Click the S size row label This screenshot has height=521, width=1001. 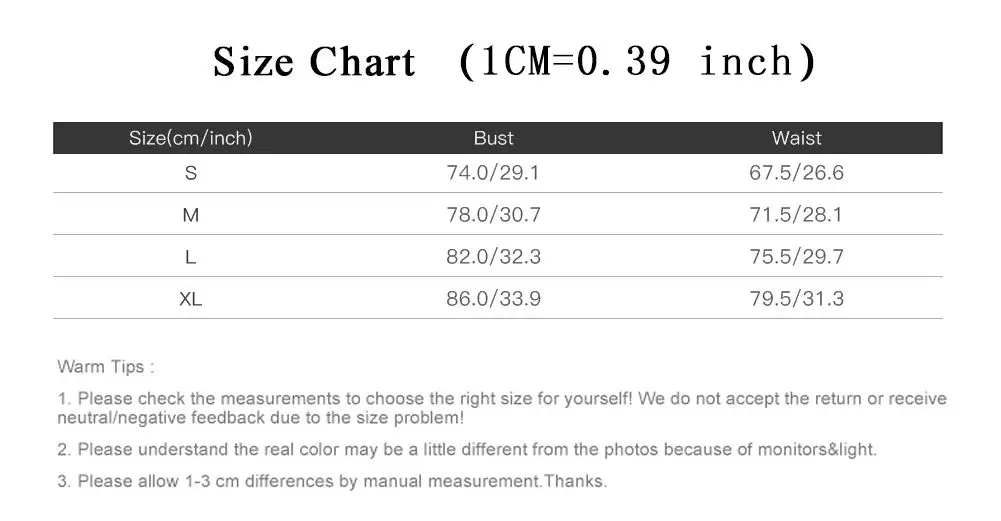pos(190,173)
